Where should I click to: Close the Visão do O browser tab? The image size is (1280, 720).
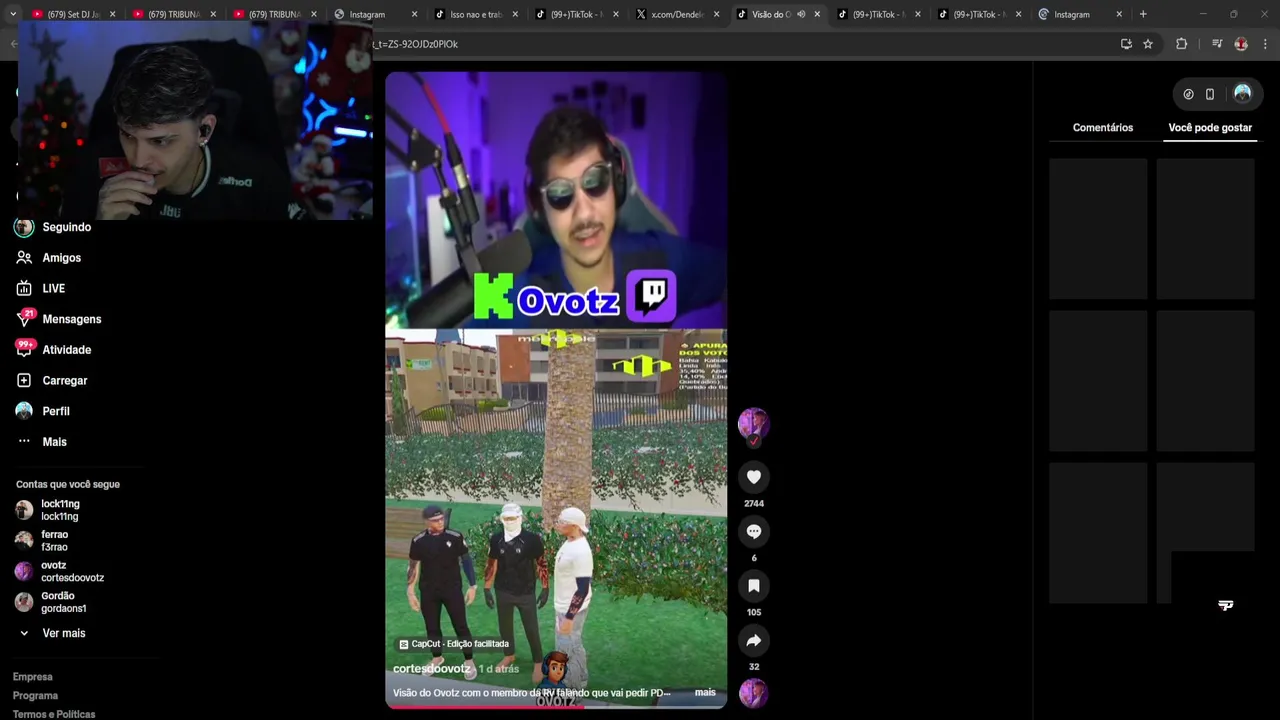tap(817, 14)
